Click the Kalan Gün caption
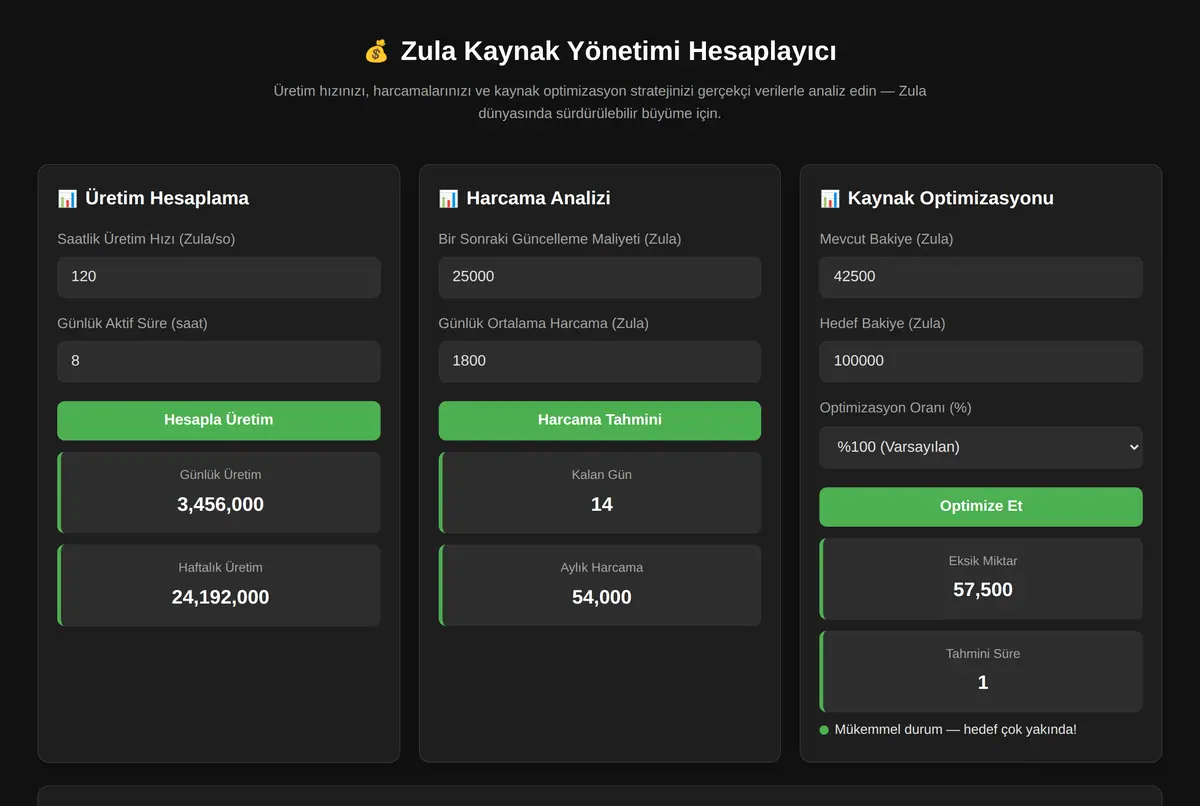This screenshot has height=806, width=1200. tap(602, 475)
